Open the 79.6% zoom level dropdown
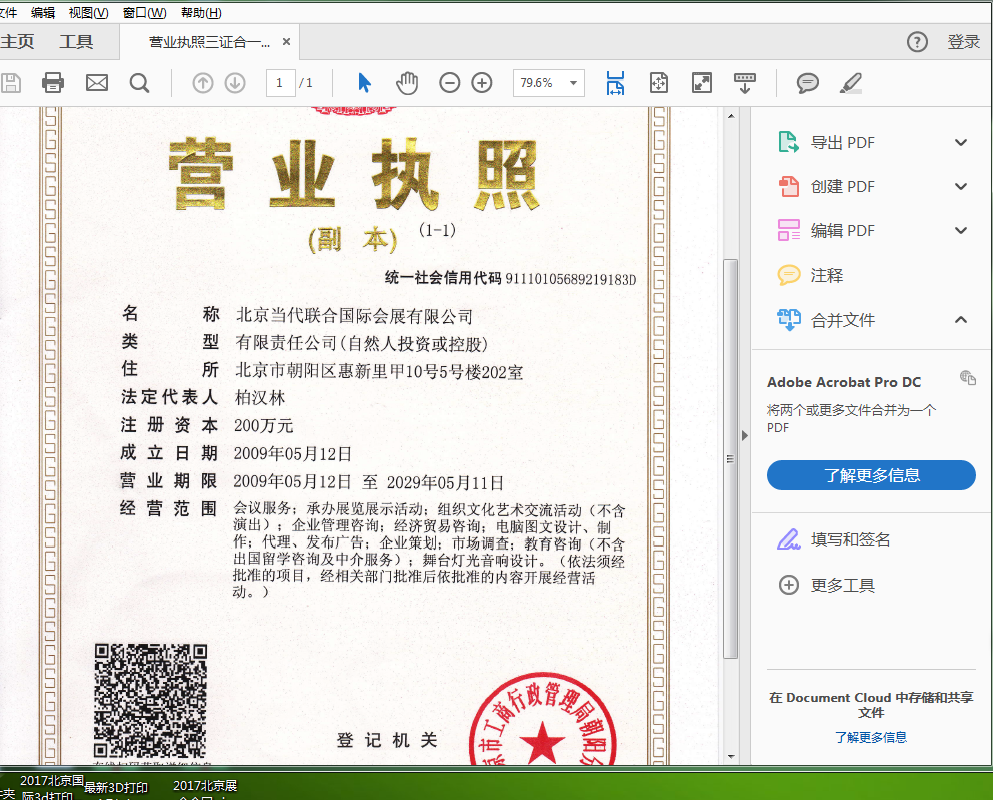The image size is (993, 800). tap(548, 83)
